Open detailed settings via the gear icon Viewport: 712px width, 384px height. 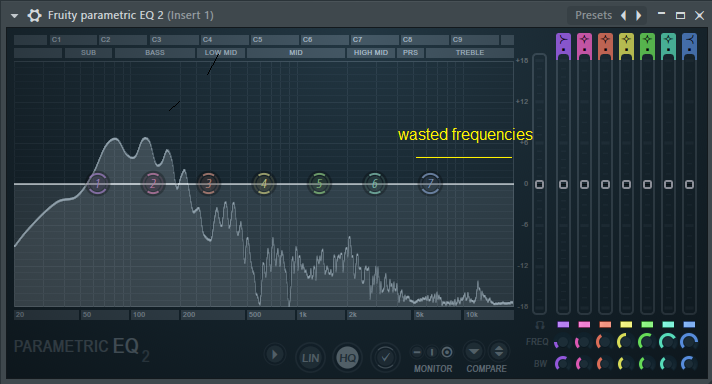click(x=34, y=15)
